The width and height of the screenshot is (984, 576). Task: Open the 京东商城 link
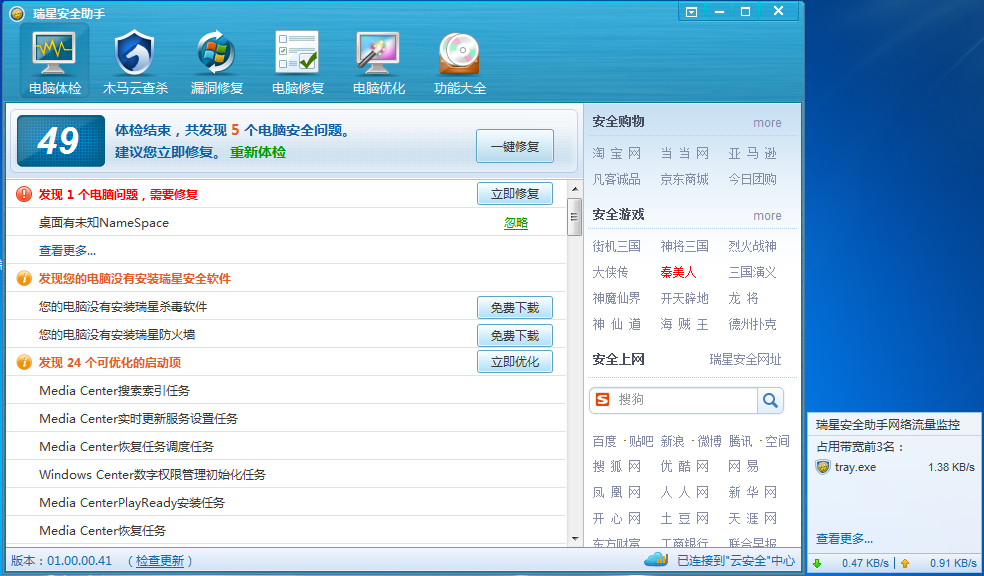click(684, 179)
